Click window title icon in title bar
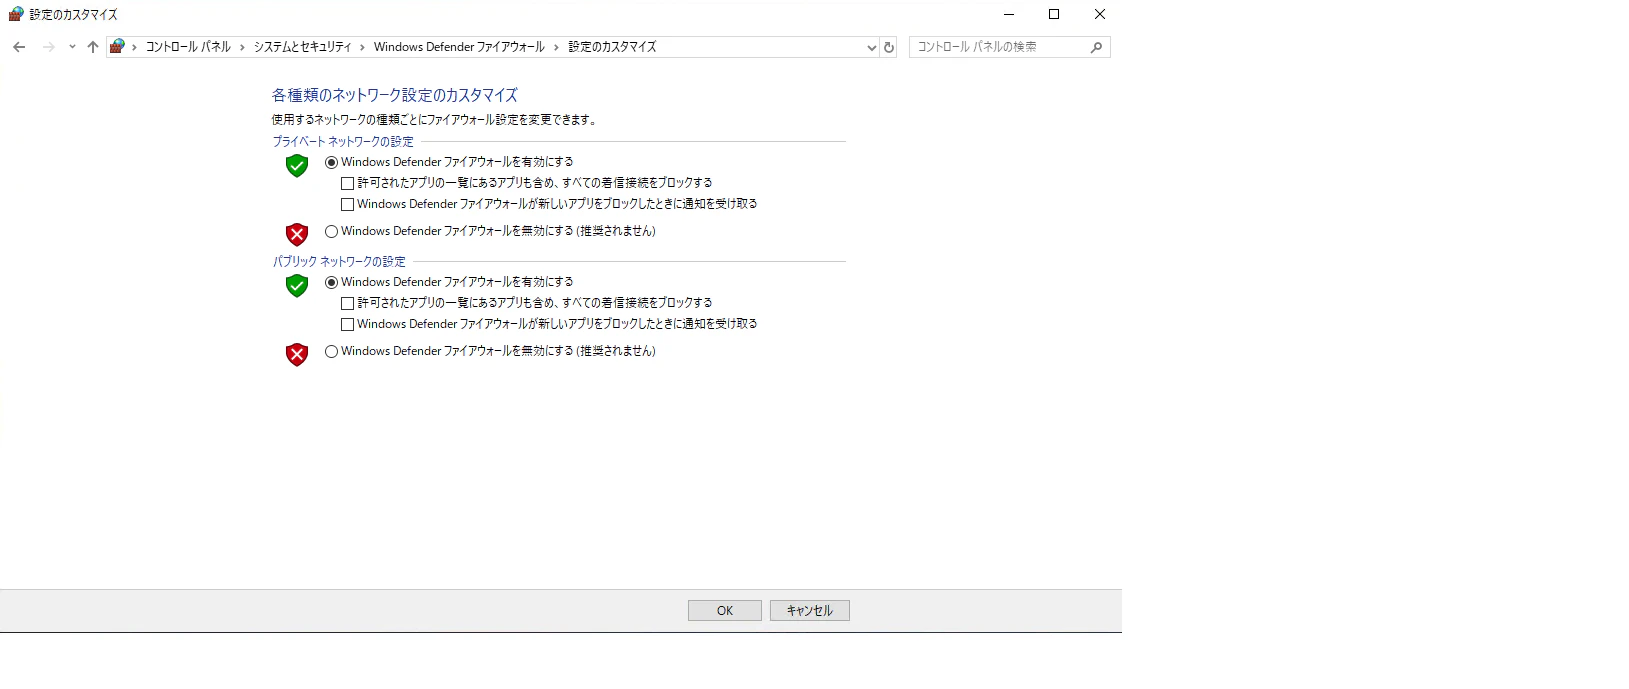Viewport: 1629px width, 689px height. [x=16, y=14]
